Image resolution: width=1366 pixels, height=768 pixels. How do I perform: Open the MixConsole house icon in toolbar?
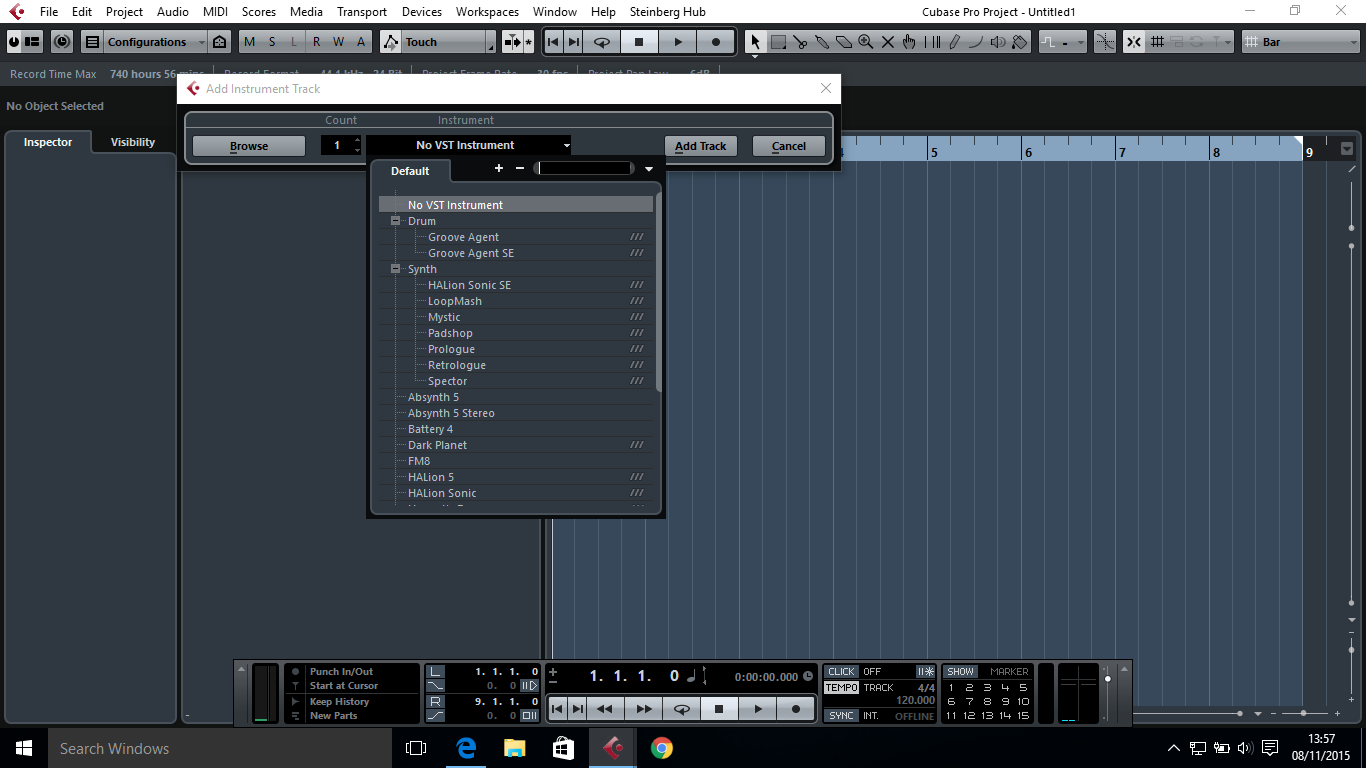(x=220, y=42)
